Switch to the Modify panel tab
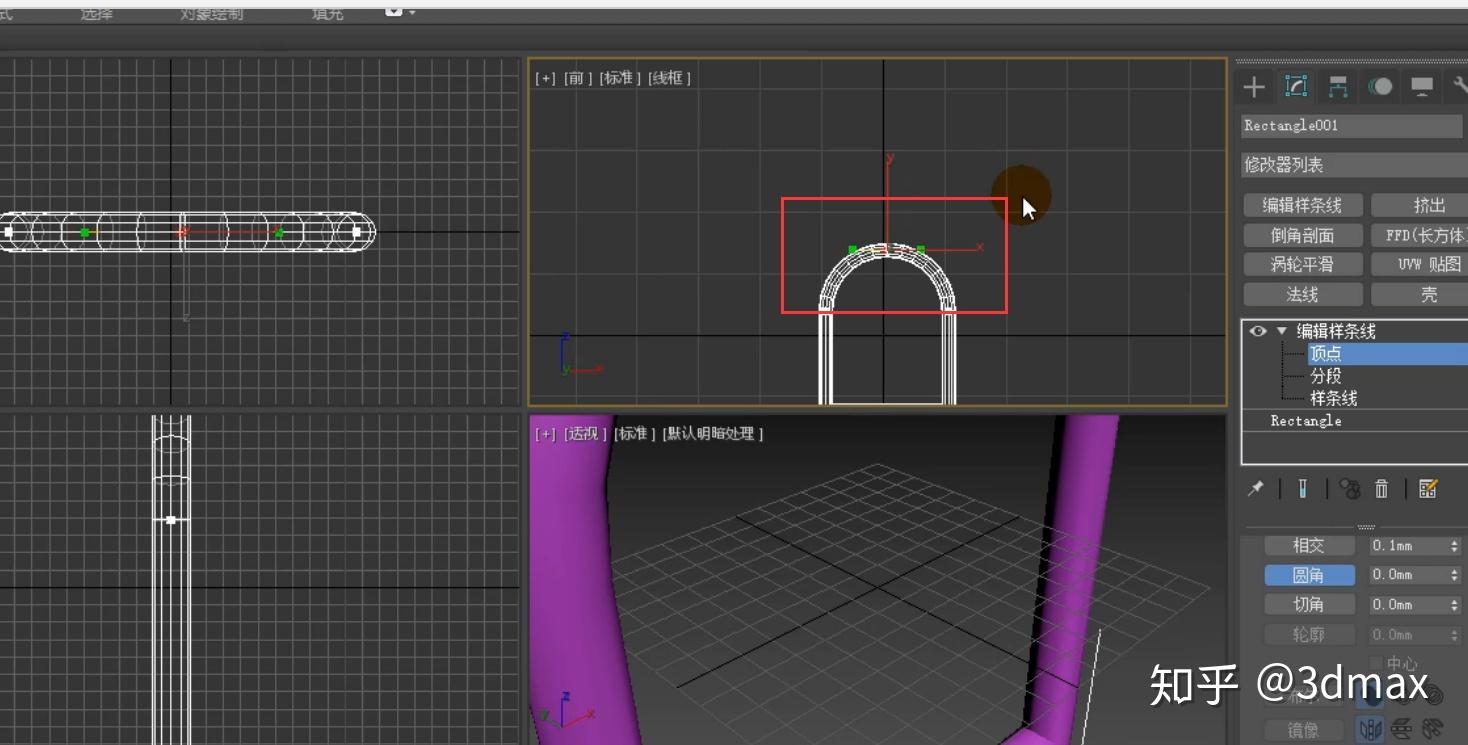Viewport: 1468px width, 745px height. click(1296, 87)
